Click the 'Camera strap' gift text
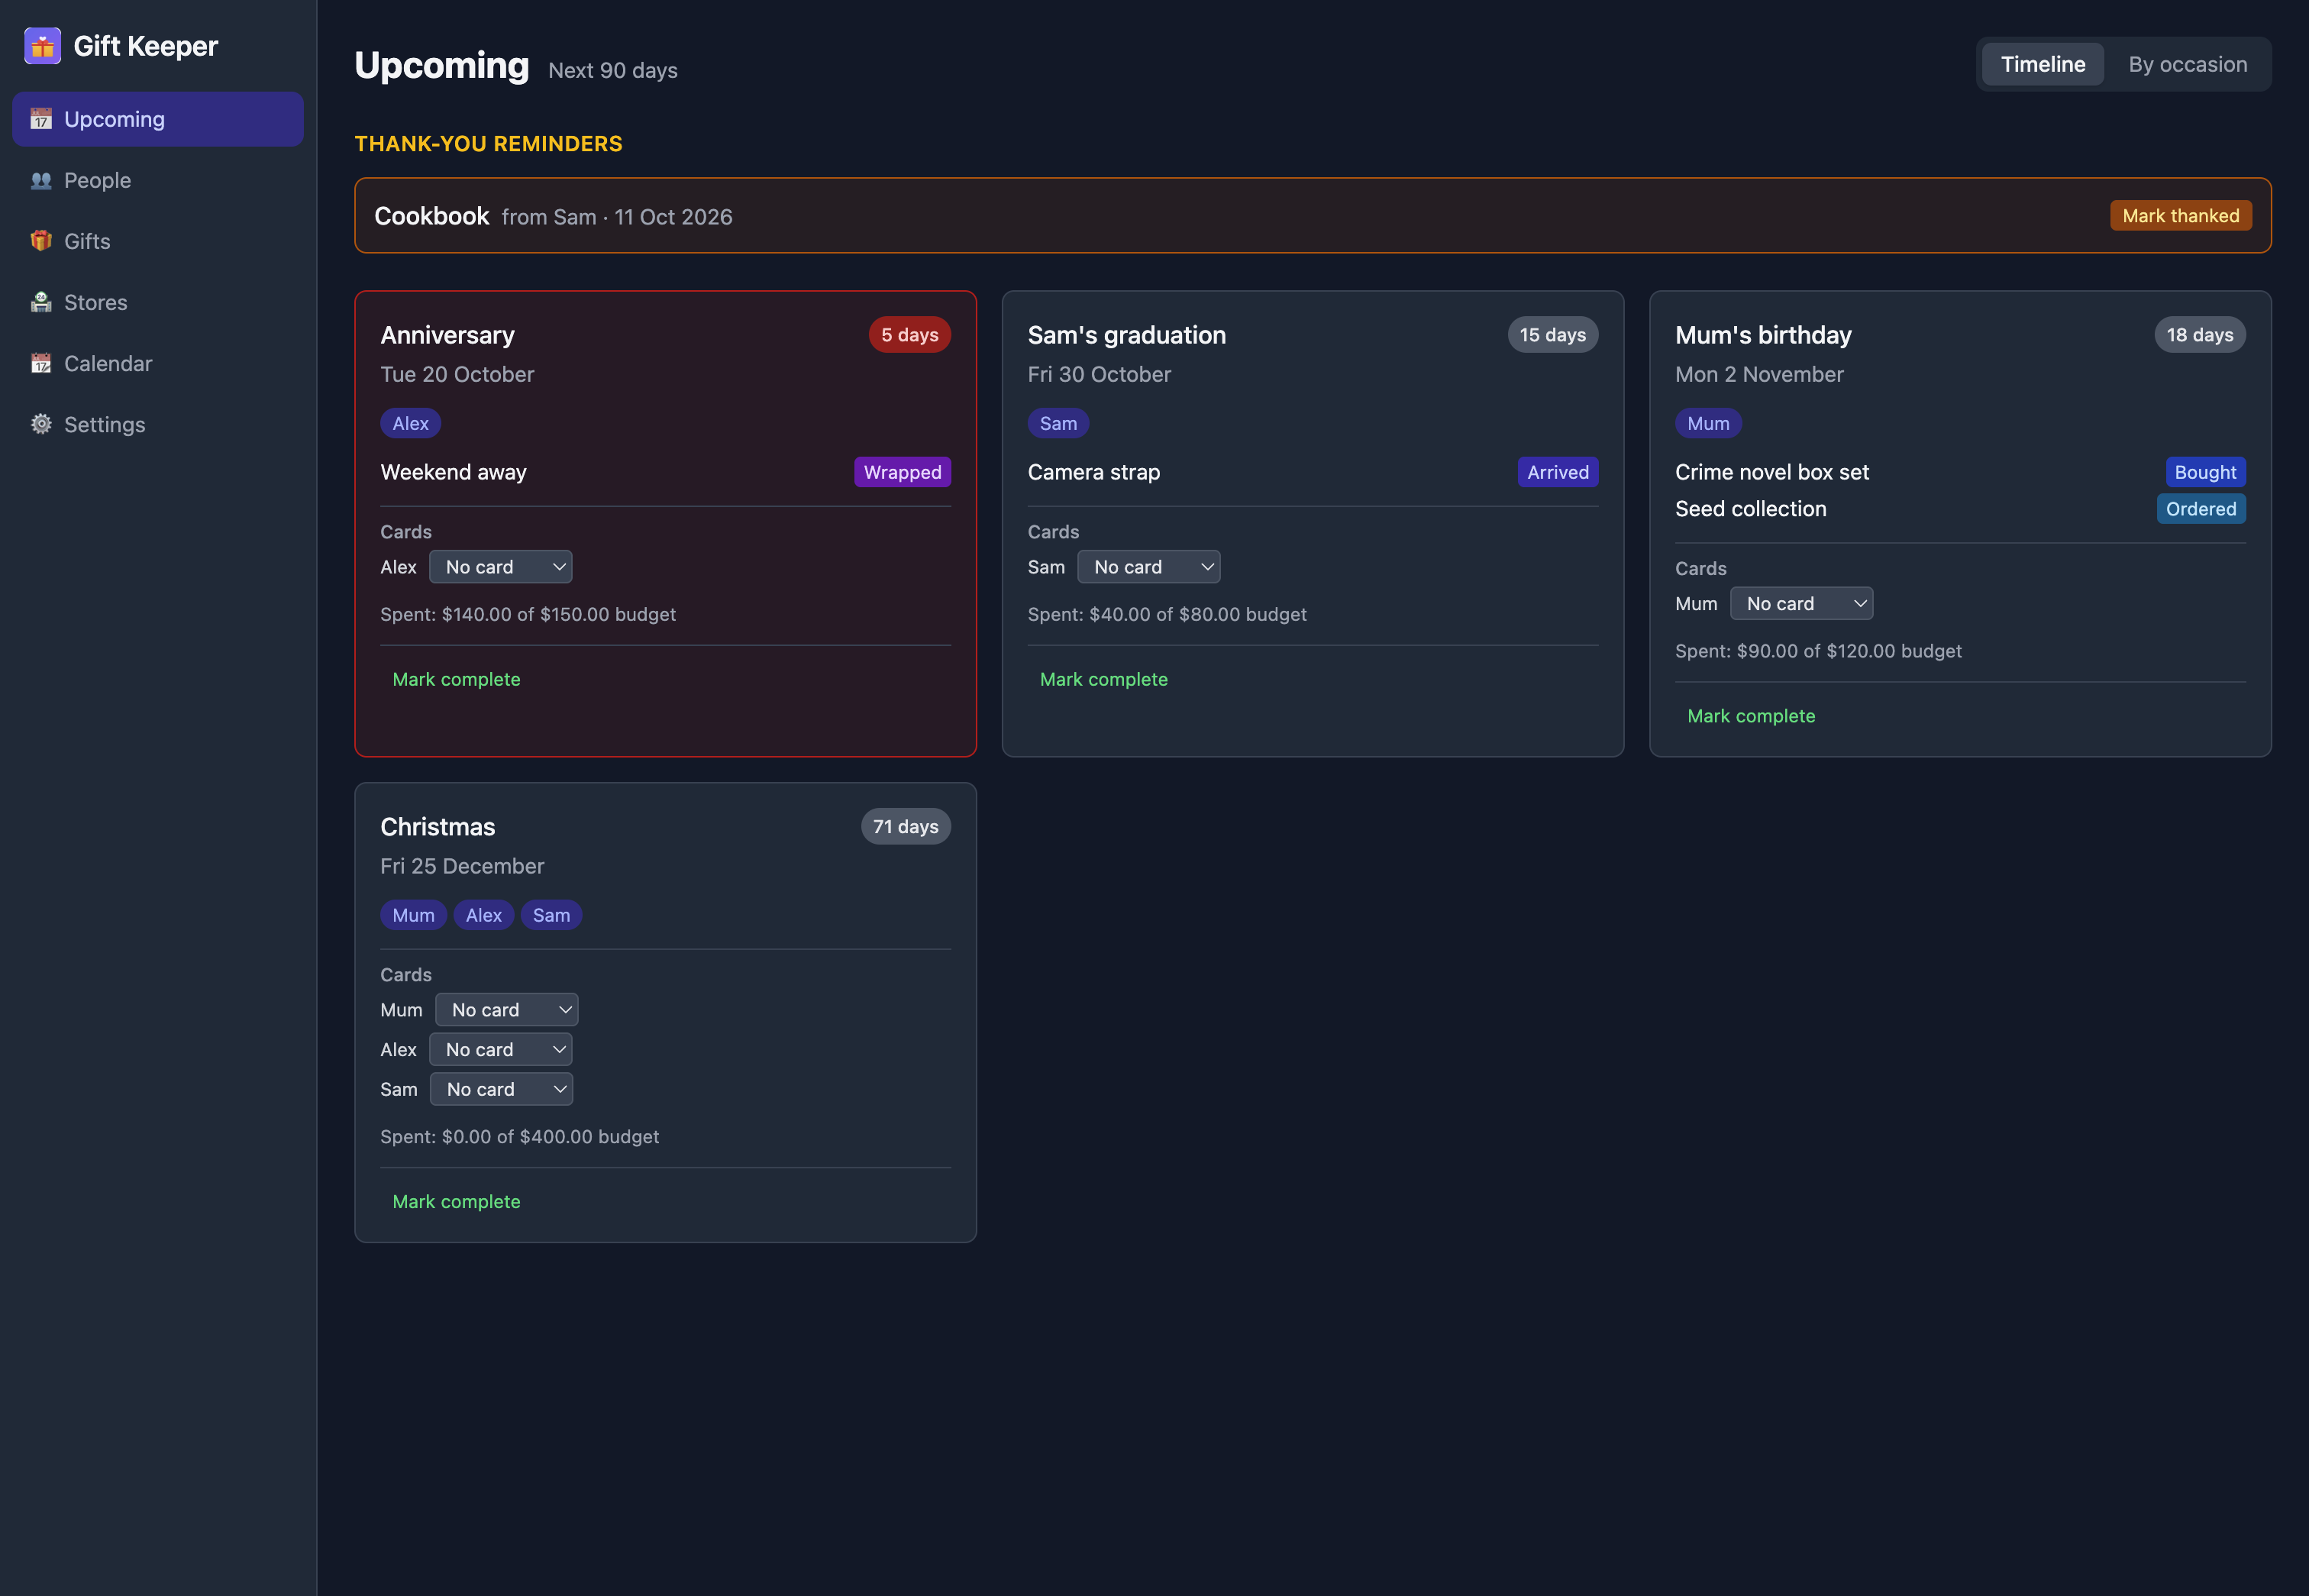The width and height of the screenshot is (2309, 1596). pyautogui.click(x=1094, y=472)
